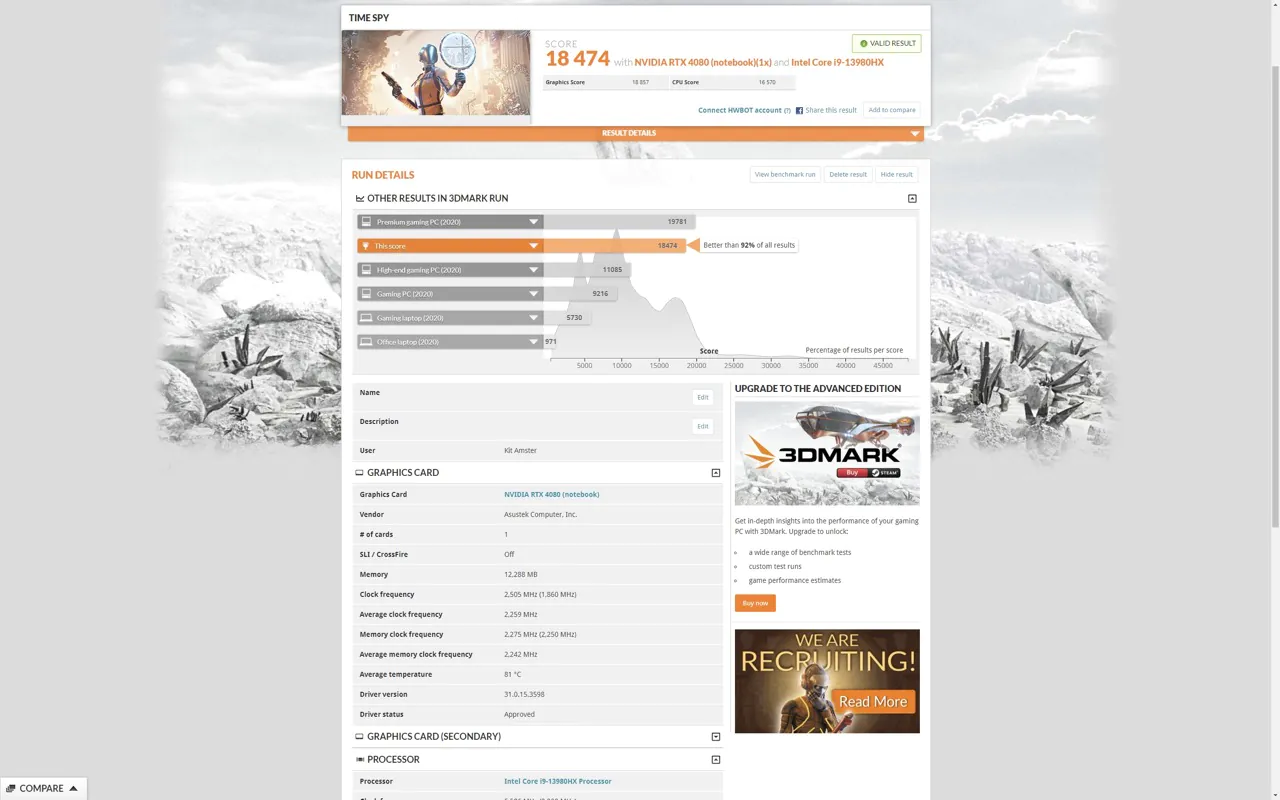Expand the Gaming laptop (2020) dropdown arrow

534,318
